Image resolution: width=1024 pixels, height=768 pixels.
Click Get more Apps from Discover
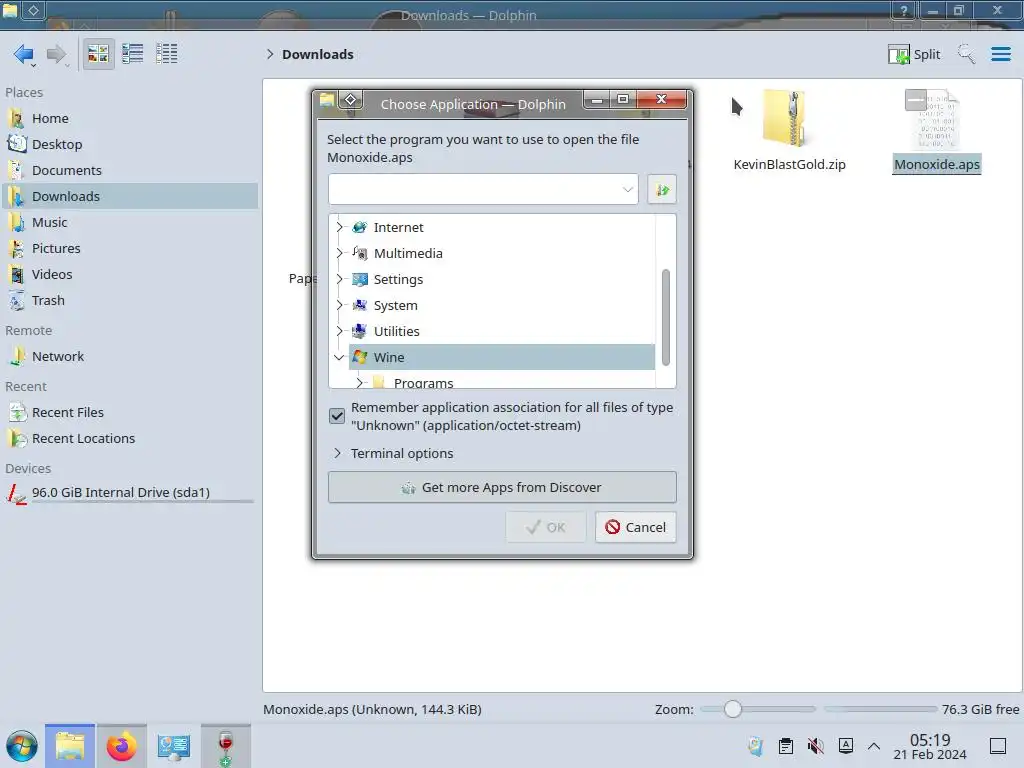click(502, 487)
